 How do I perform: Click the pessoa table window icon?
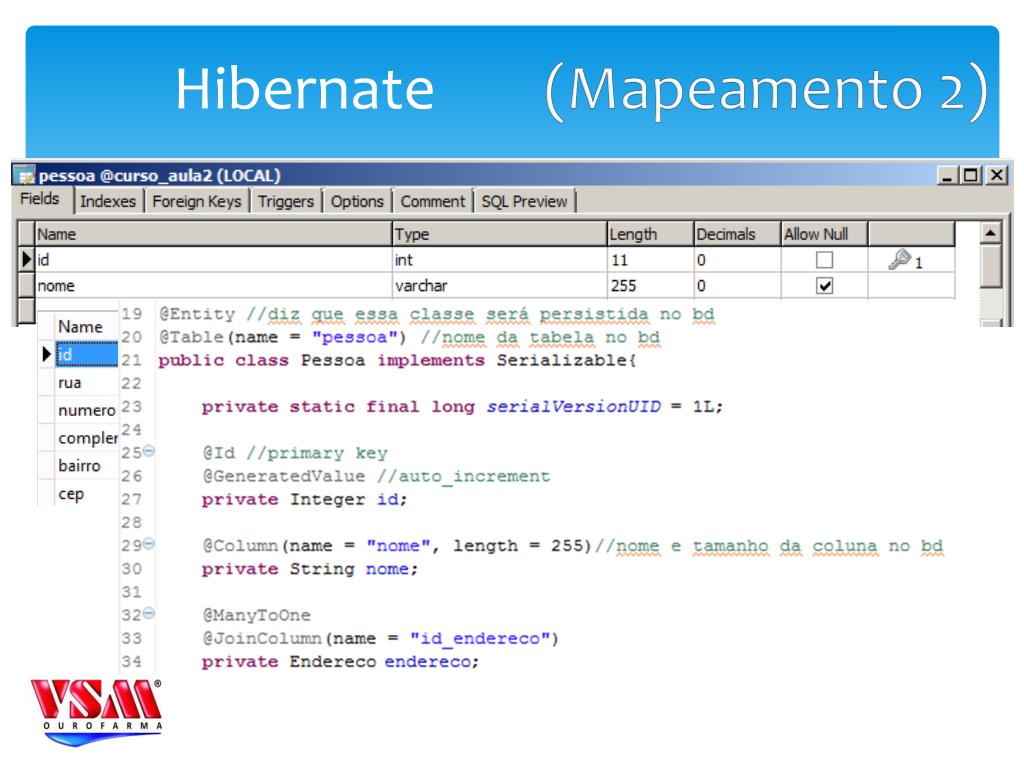25,176
